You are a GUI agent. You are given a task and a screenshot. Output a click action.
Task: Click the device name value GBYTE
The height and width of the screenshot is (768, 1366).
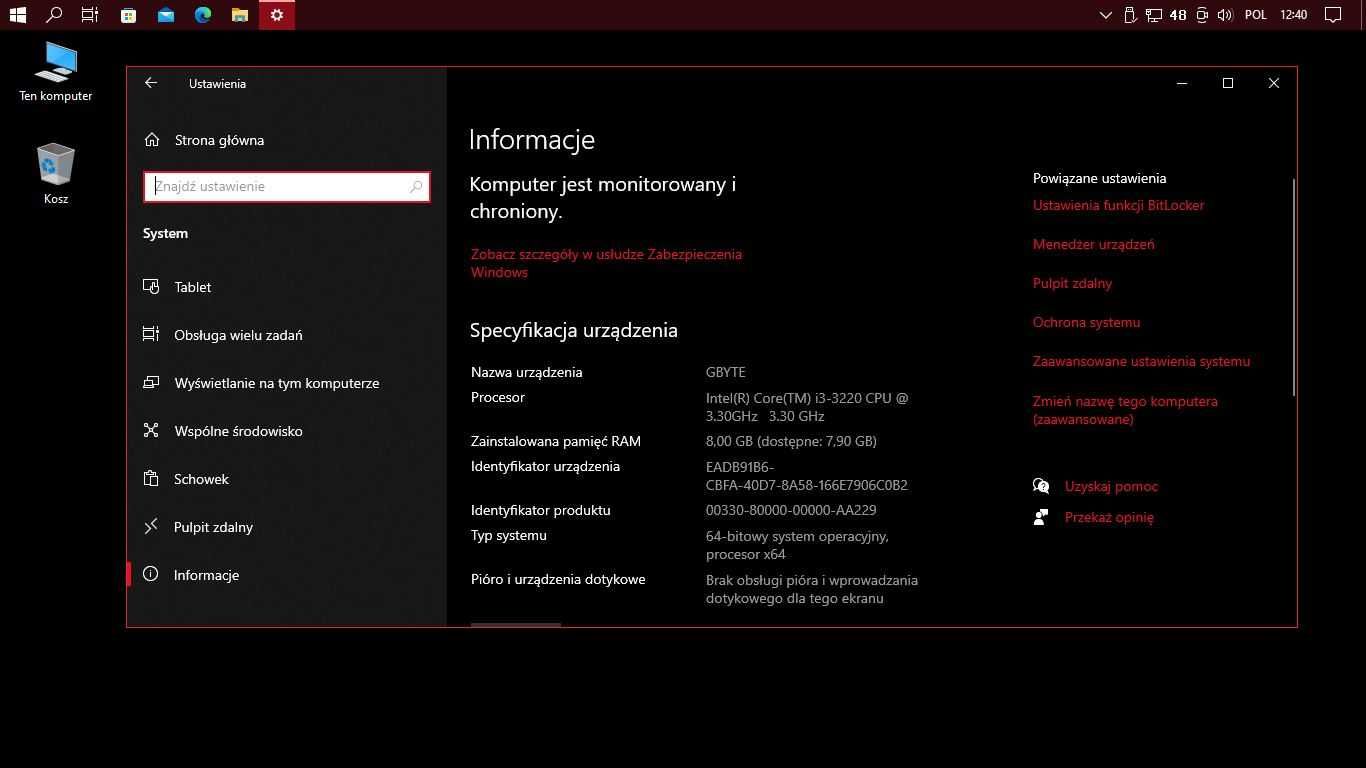[x=725, y=372]
